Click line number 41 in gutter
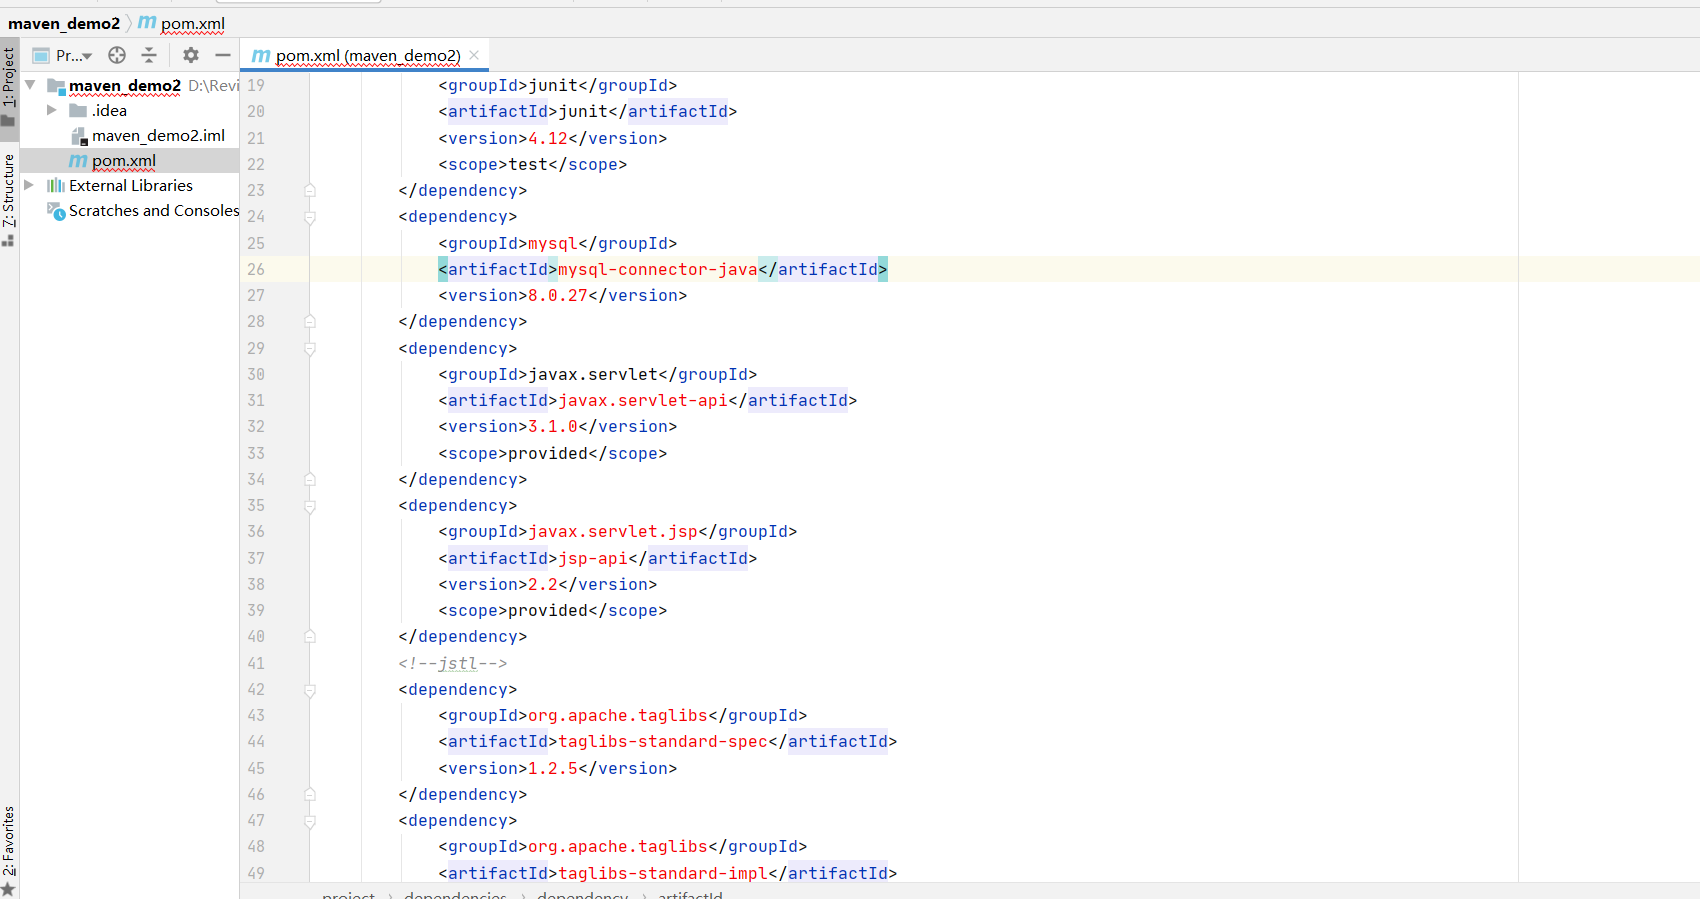The image size is (1700, 899). point(256,663)
